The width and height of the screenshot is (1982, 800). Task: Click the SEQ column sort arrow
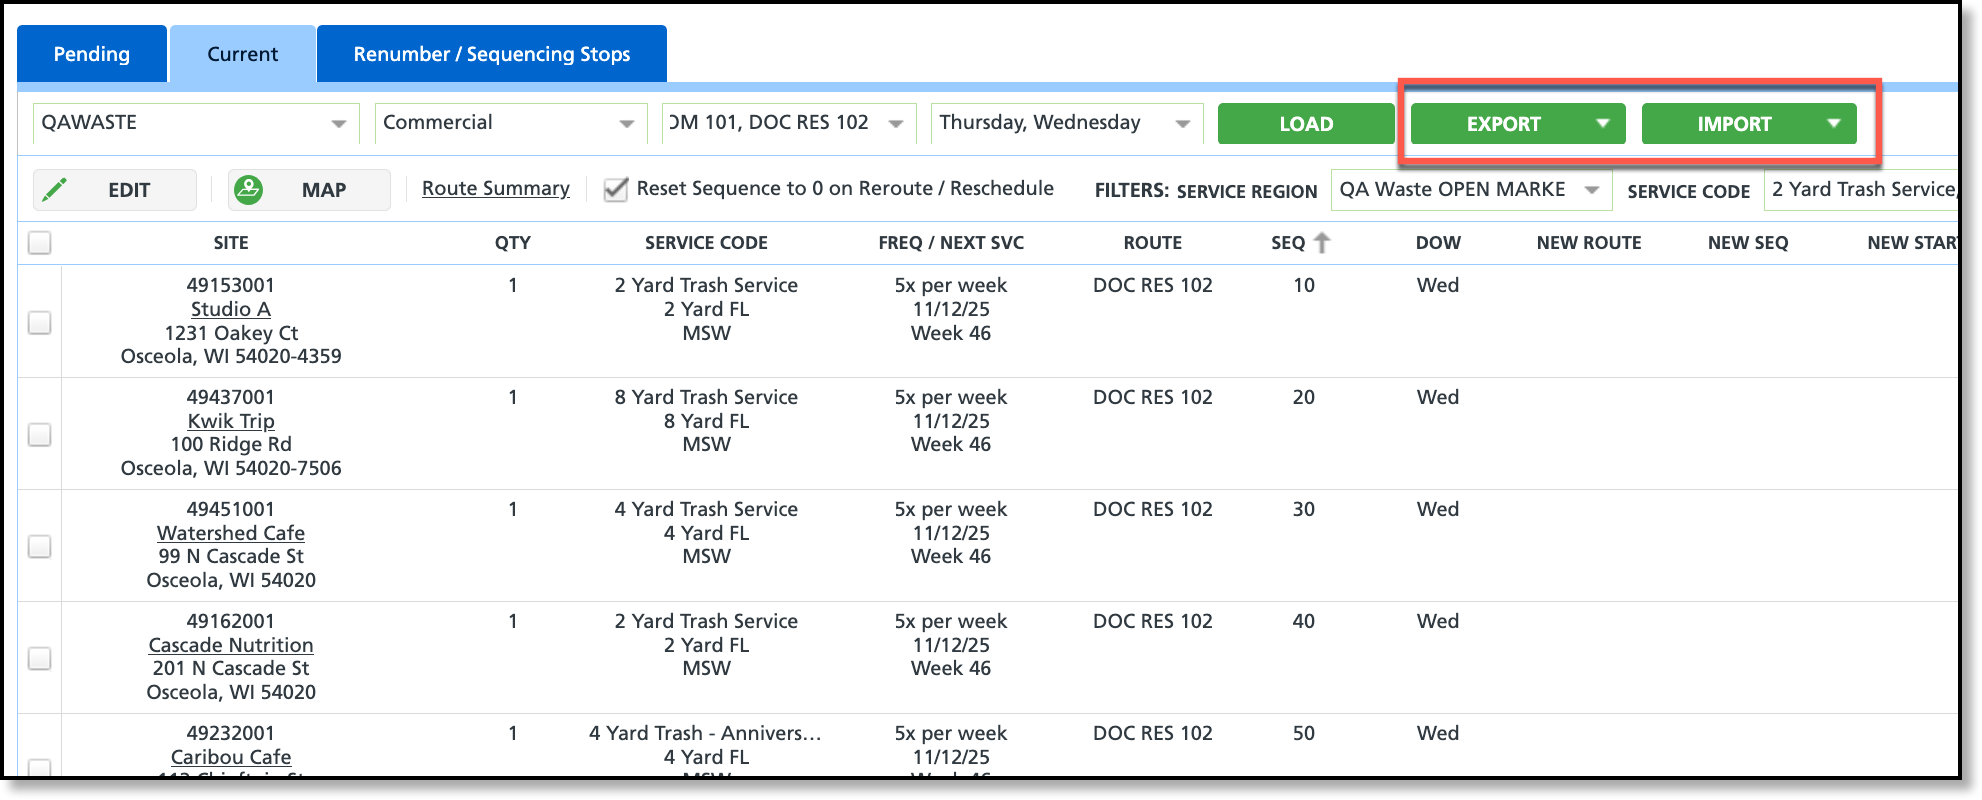1322,242
